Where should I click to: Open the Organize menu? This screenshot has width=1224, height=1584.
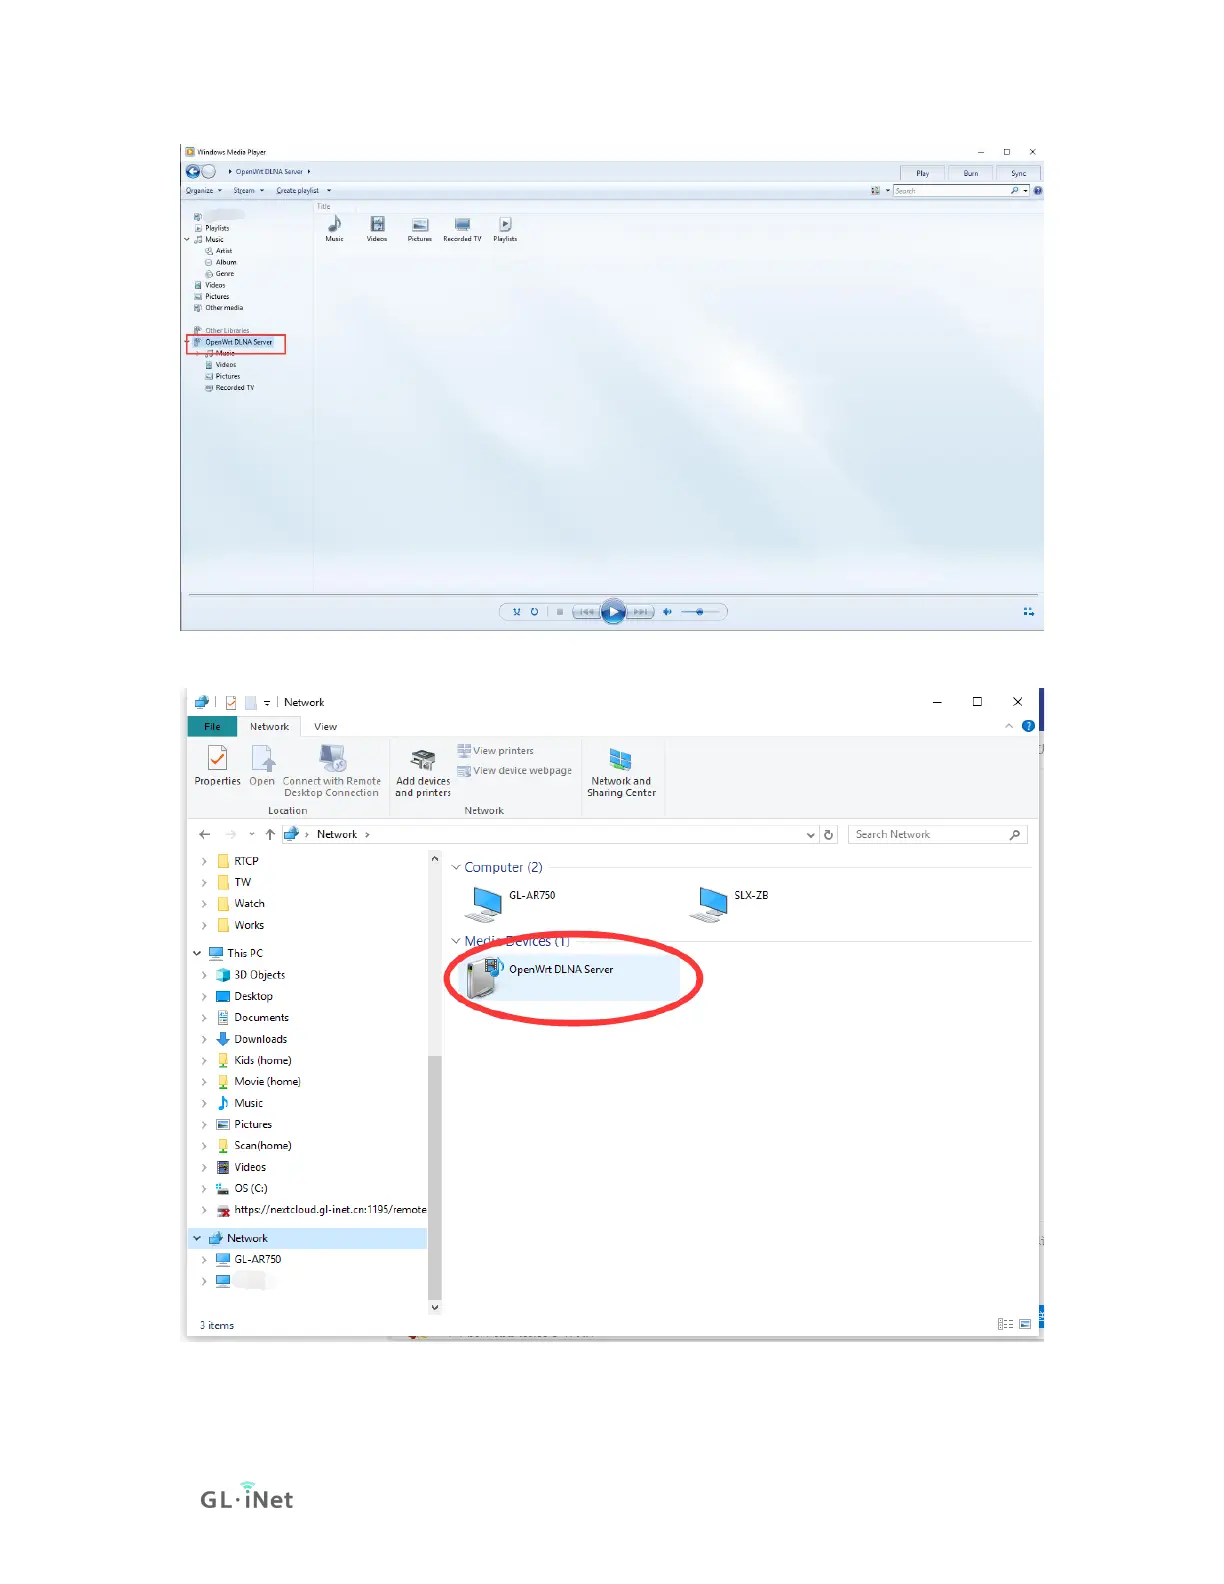[203, 190]
